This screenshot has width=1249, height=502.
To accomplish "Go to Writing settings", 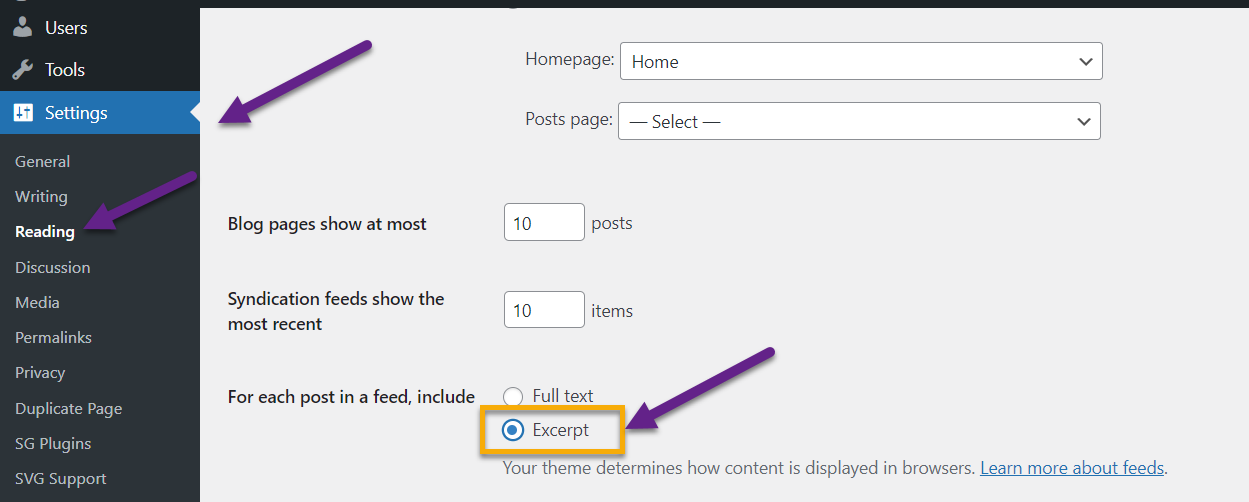I will tap(41, 196).
